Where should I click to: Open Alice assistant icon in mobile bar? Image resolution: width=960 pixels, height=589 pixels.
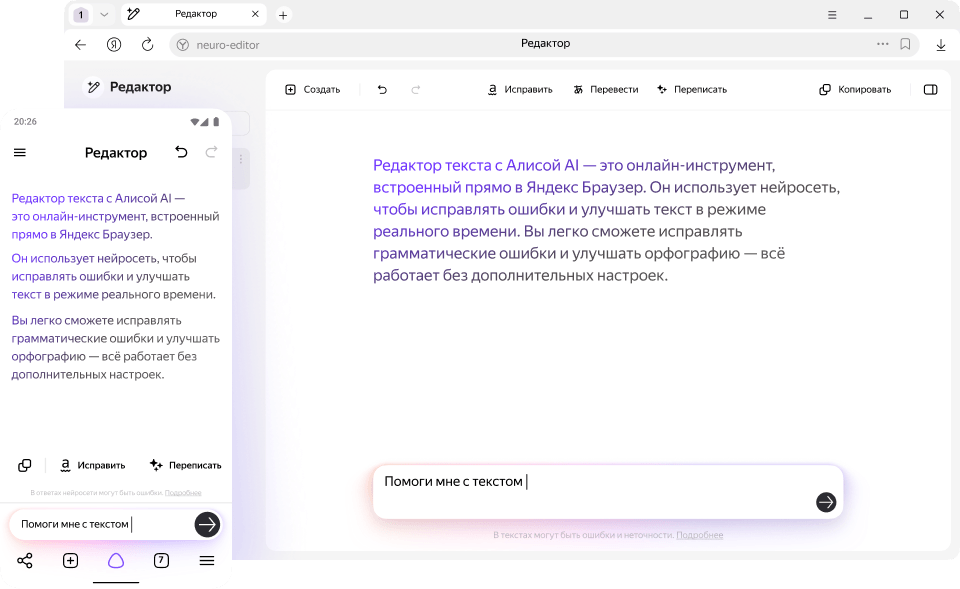tap(116, 561)
